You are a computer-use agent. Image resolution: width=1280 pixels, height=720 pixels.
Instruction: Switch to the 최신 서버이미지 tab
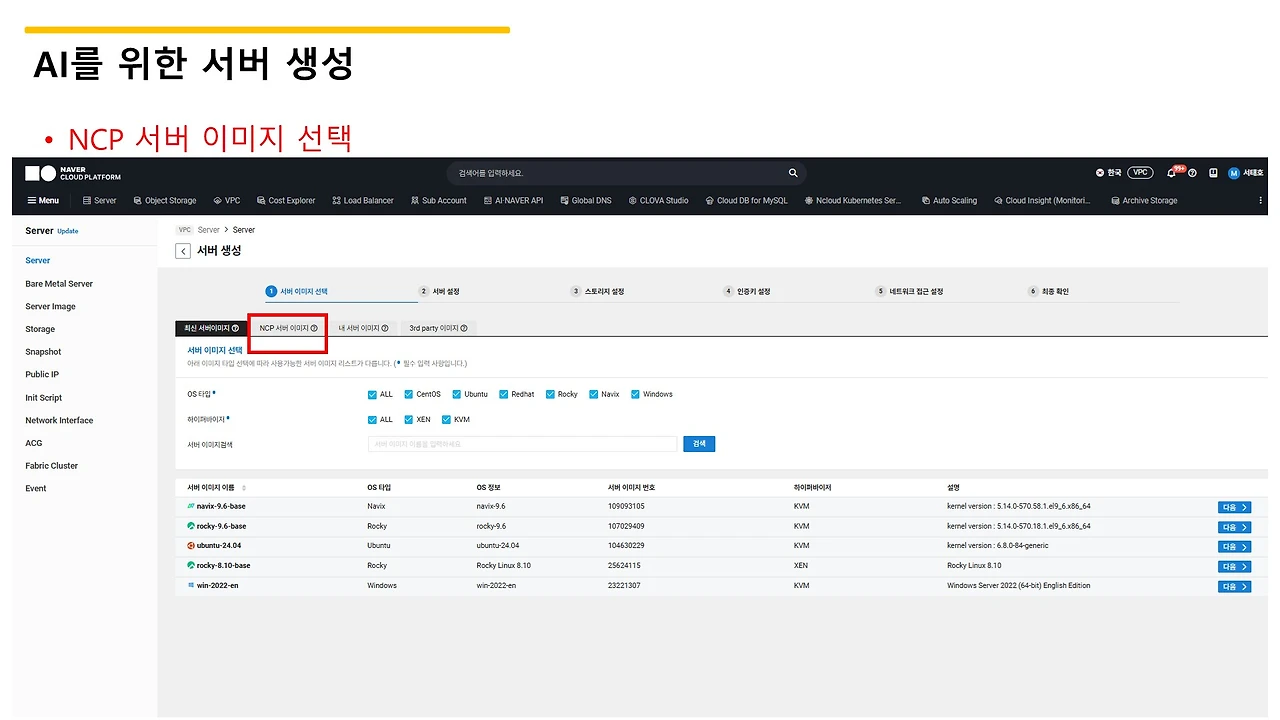coord(210,328)
